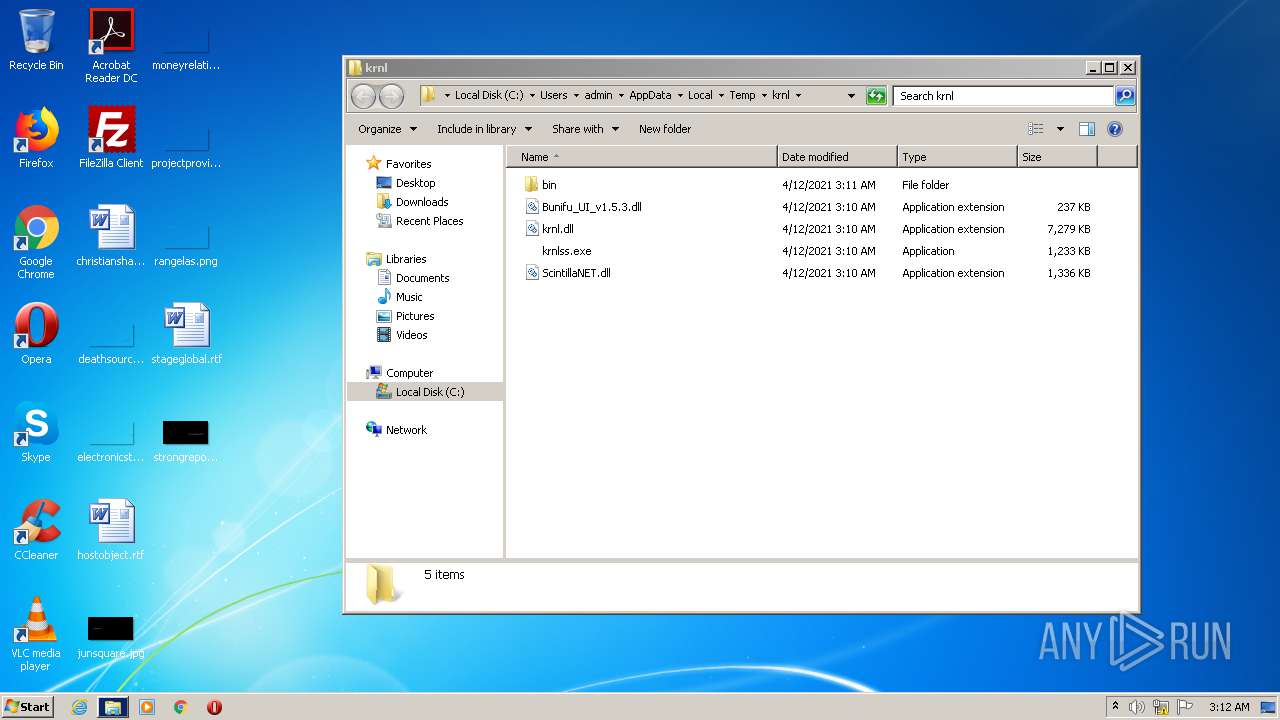1280x720 pixels.
Task: Click the refresh button beside address bar
Action: point(876,96)
